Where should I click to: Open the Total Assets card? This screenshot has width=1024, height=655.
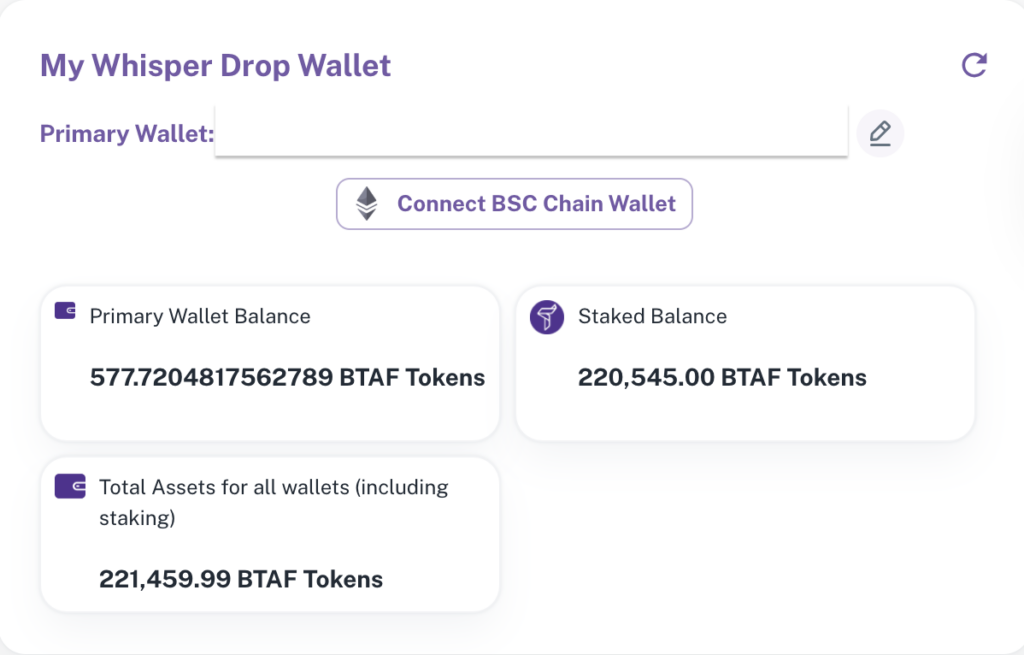pos(270,534)
